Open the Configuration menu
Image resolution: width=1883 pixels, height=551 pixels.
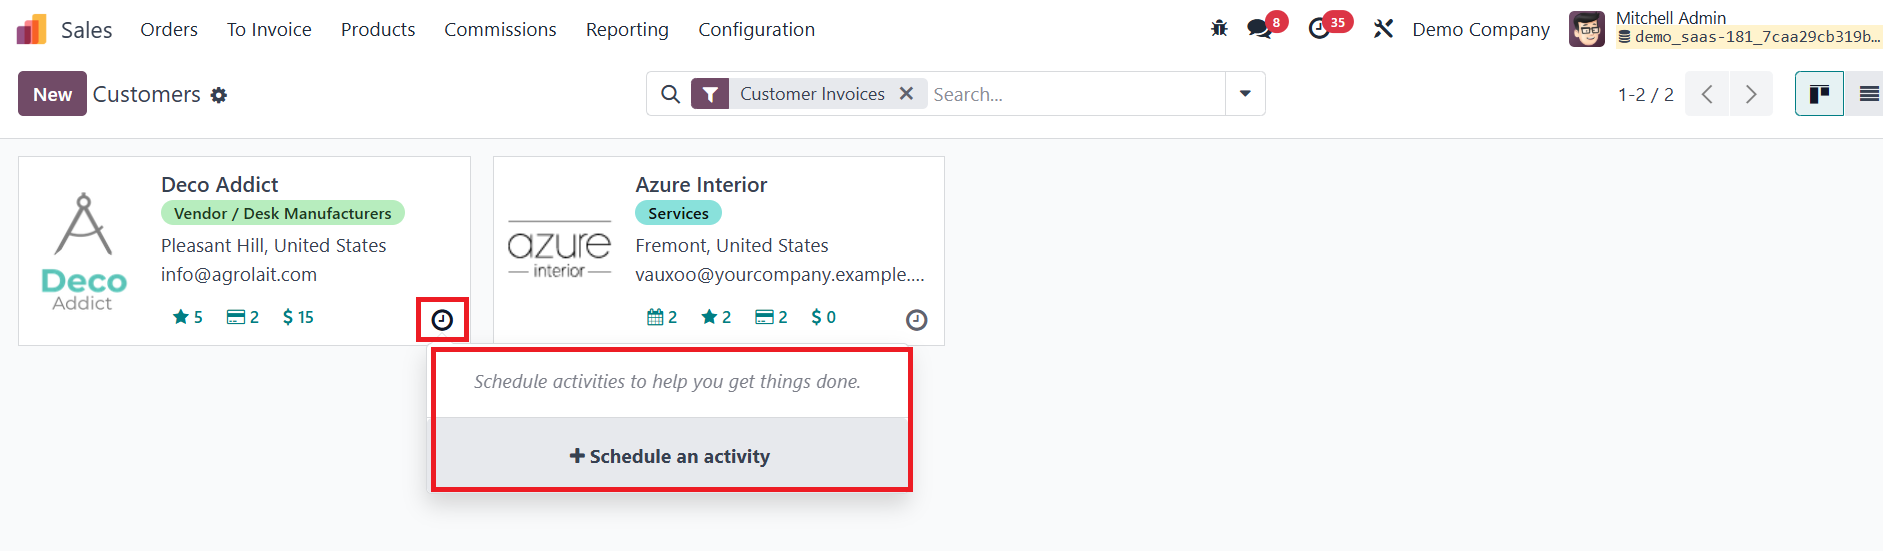(x=756, y=30)
